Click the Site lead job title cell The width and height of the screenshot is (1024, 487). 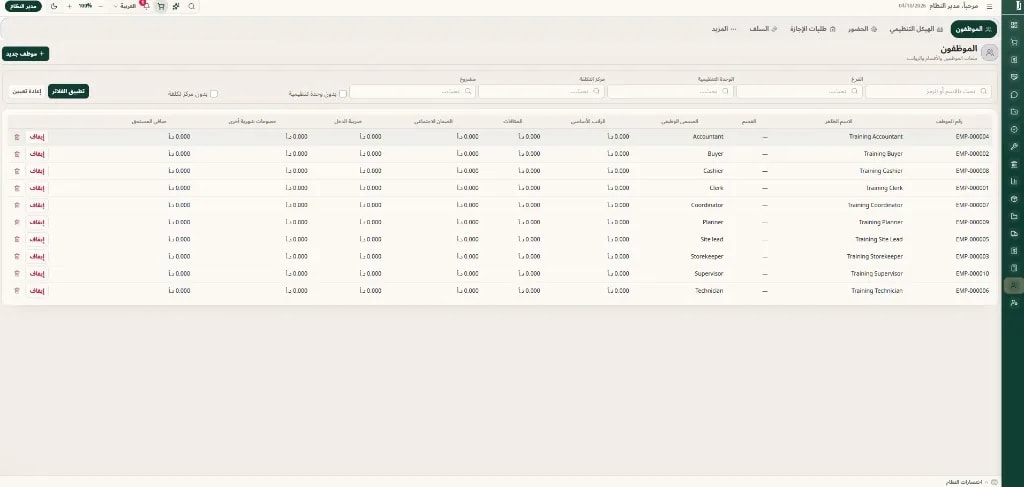711,240
